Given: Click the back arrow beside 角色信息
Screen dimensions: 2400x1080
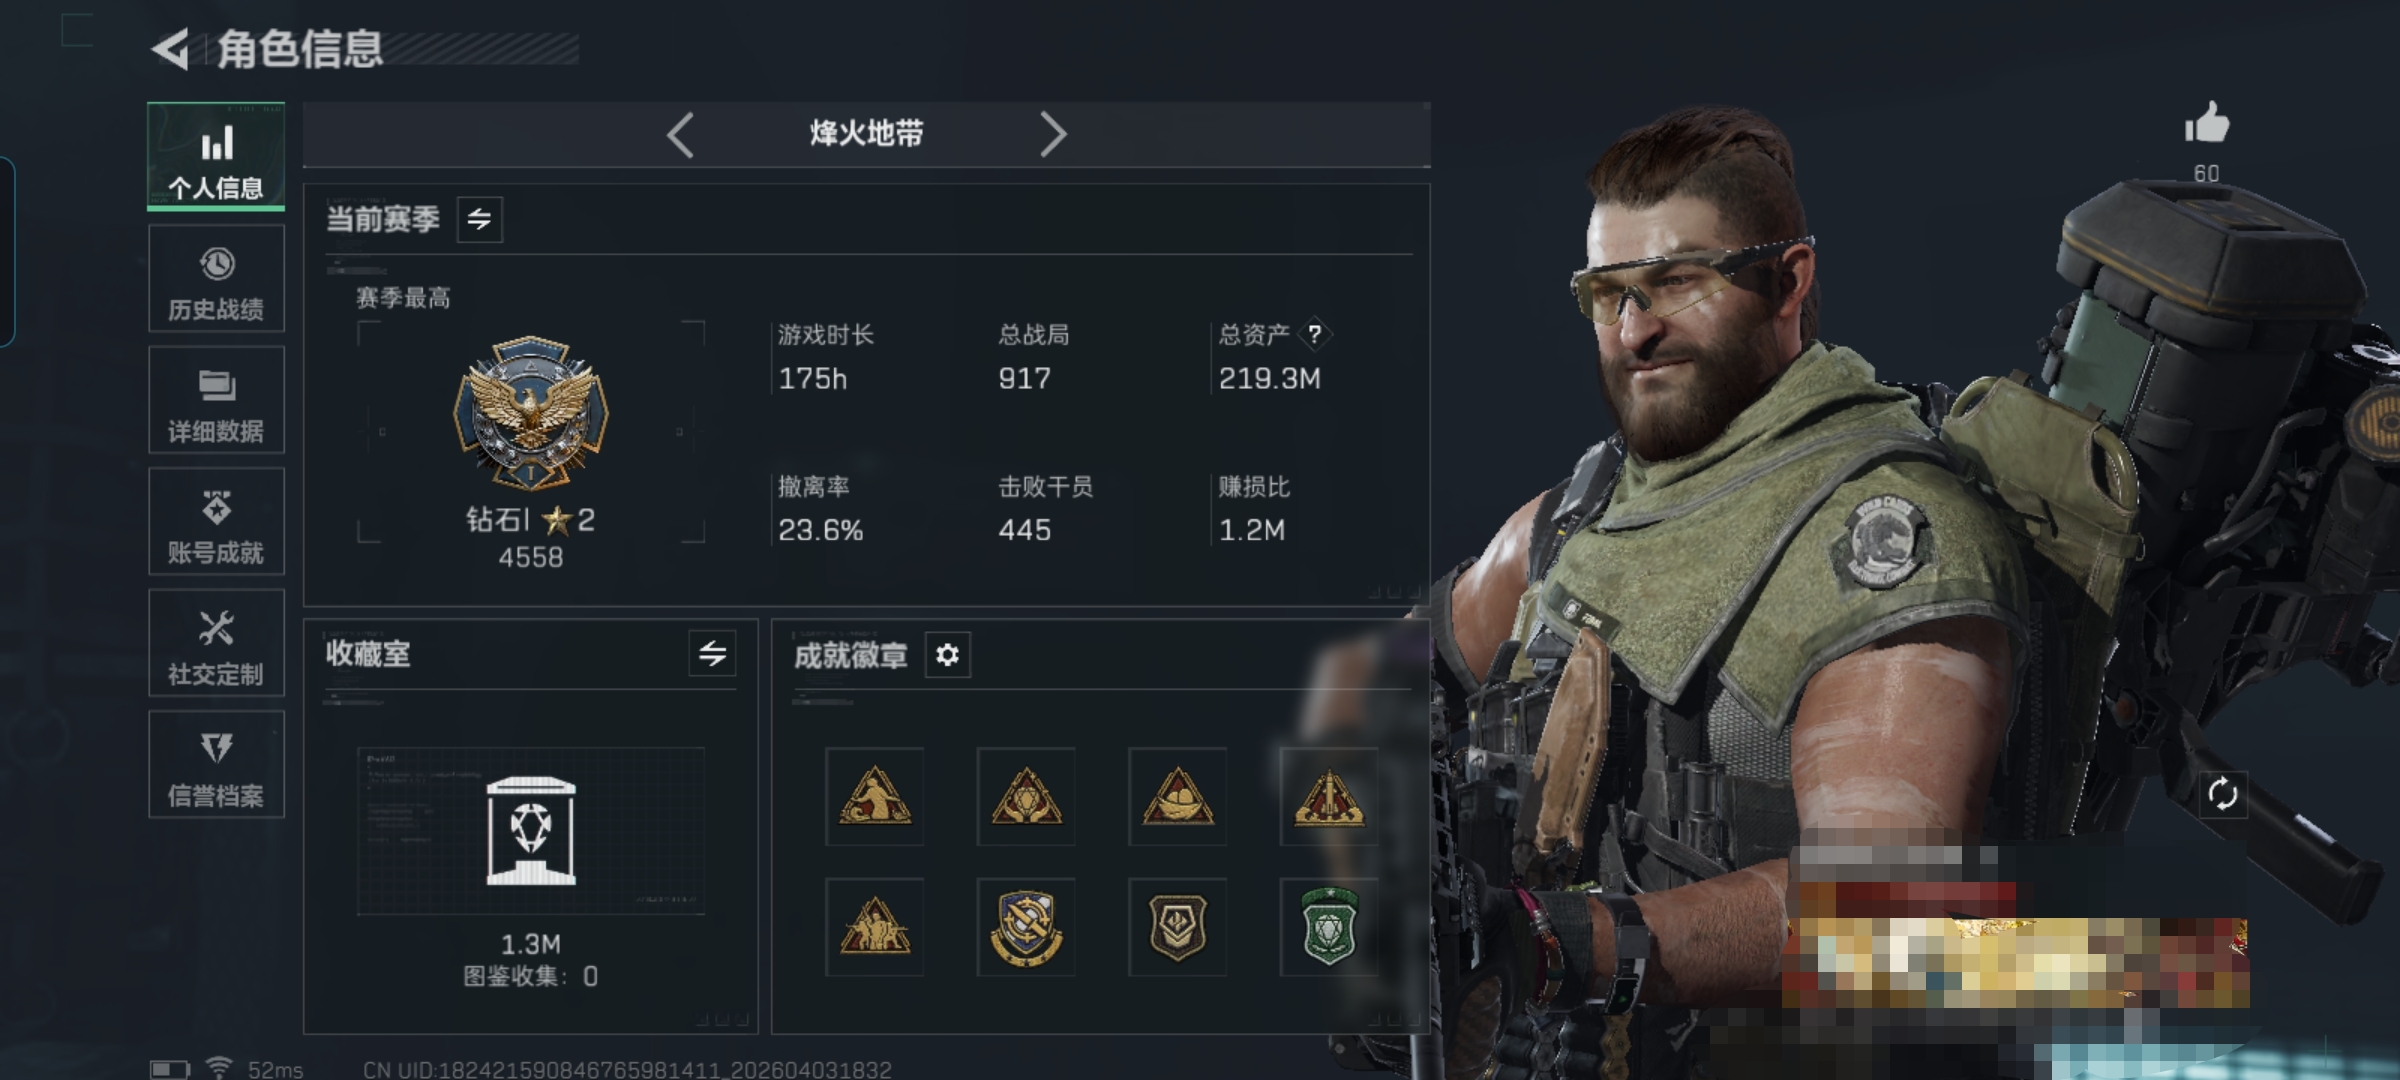Looking at the screenshot, I should tap(171, 49).
